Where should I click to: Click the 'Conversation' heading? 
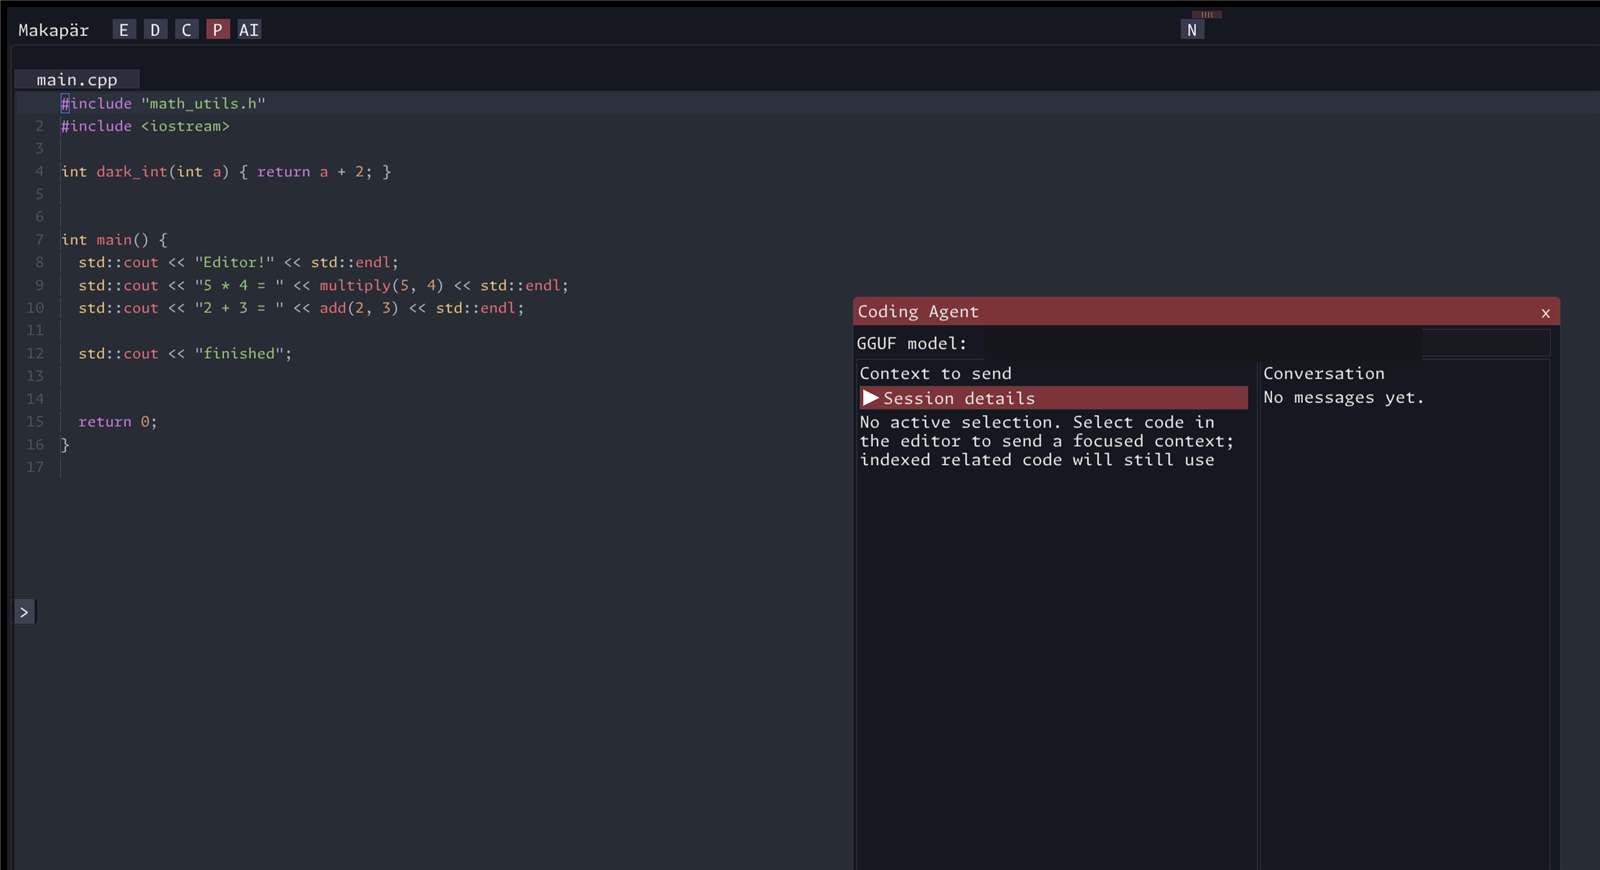tap(1324, 373)
